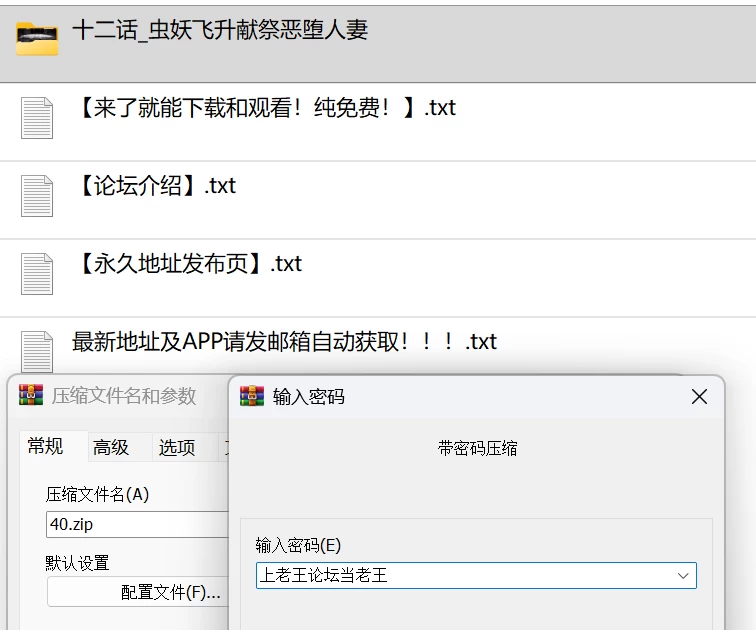Expand the 输入密码(E) dropdown arrow
The image size is (756, 630).
tap(683, 576)
